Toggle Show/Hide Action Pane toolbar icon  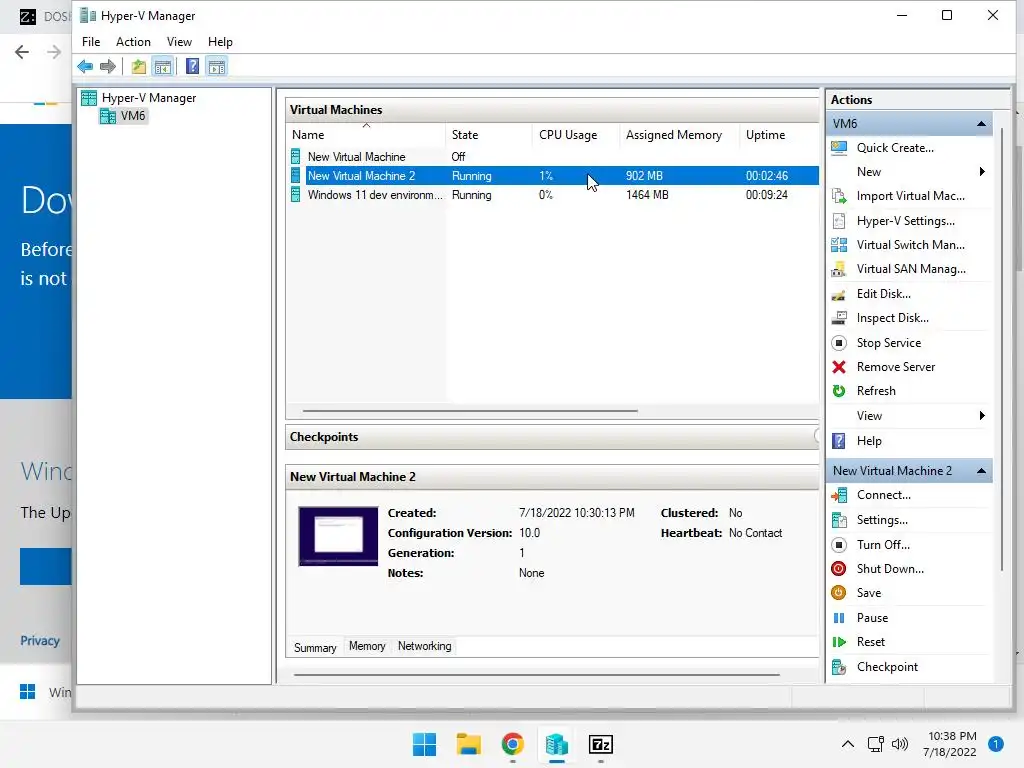pyautogui.click(x=217, y=66)
